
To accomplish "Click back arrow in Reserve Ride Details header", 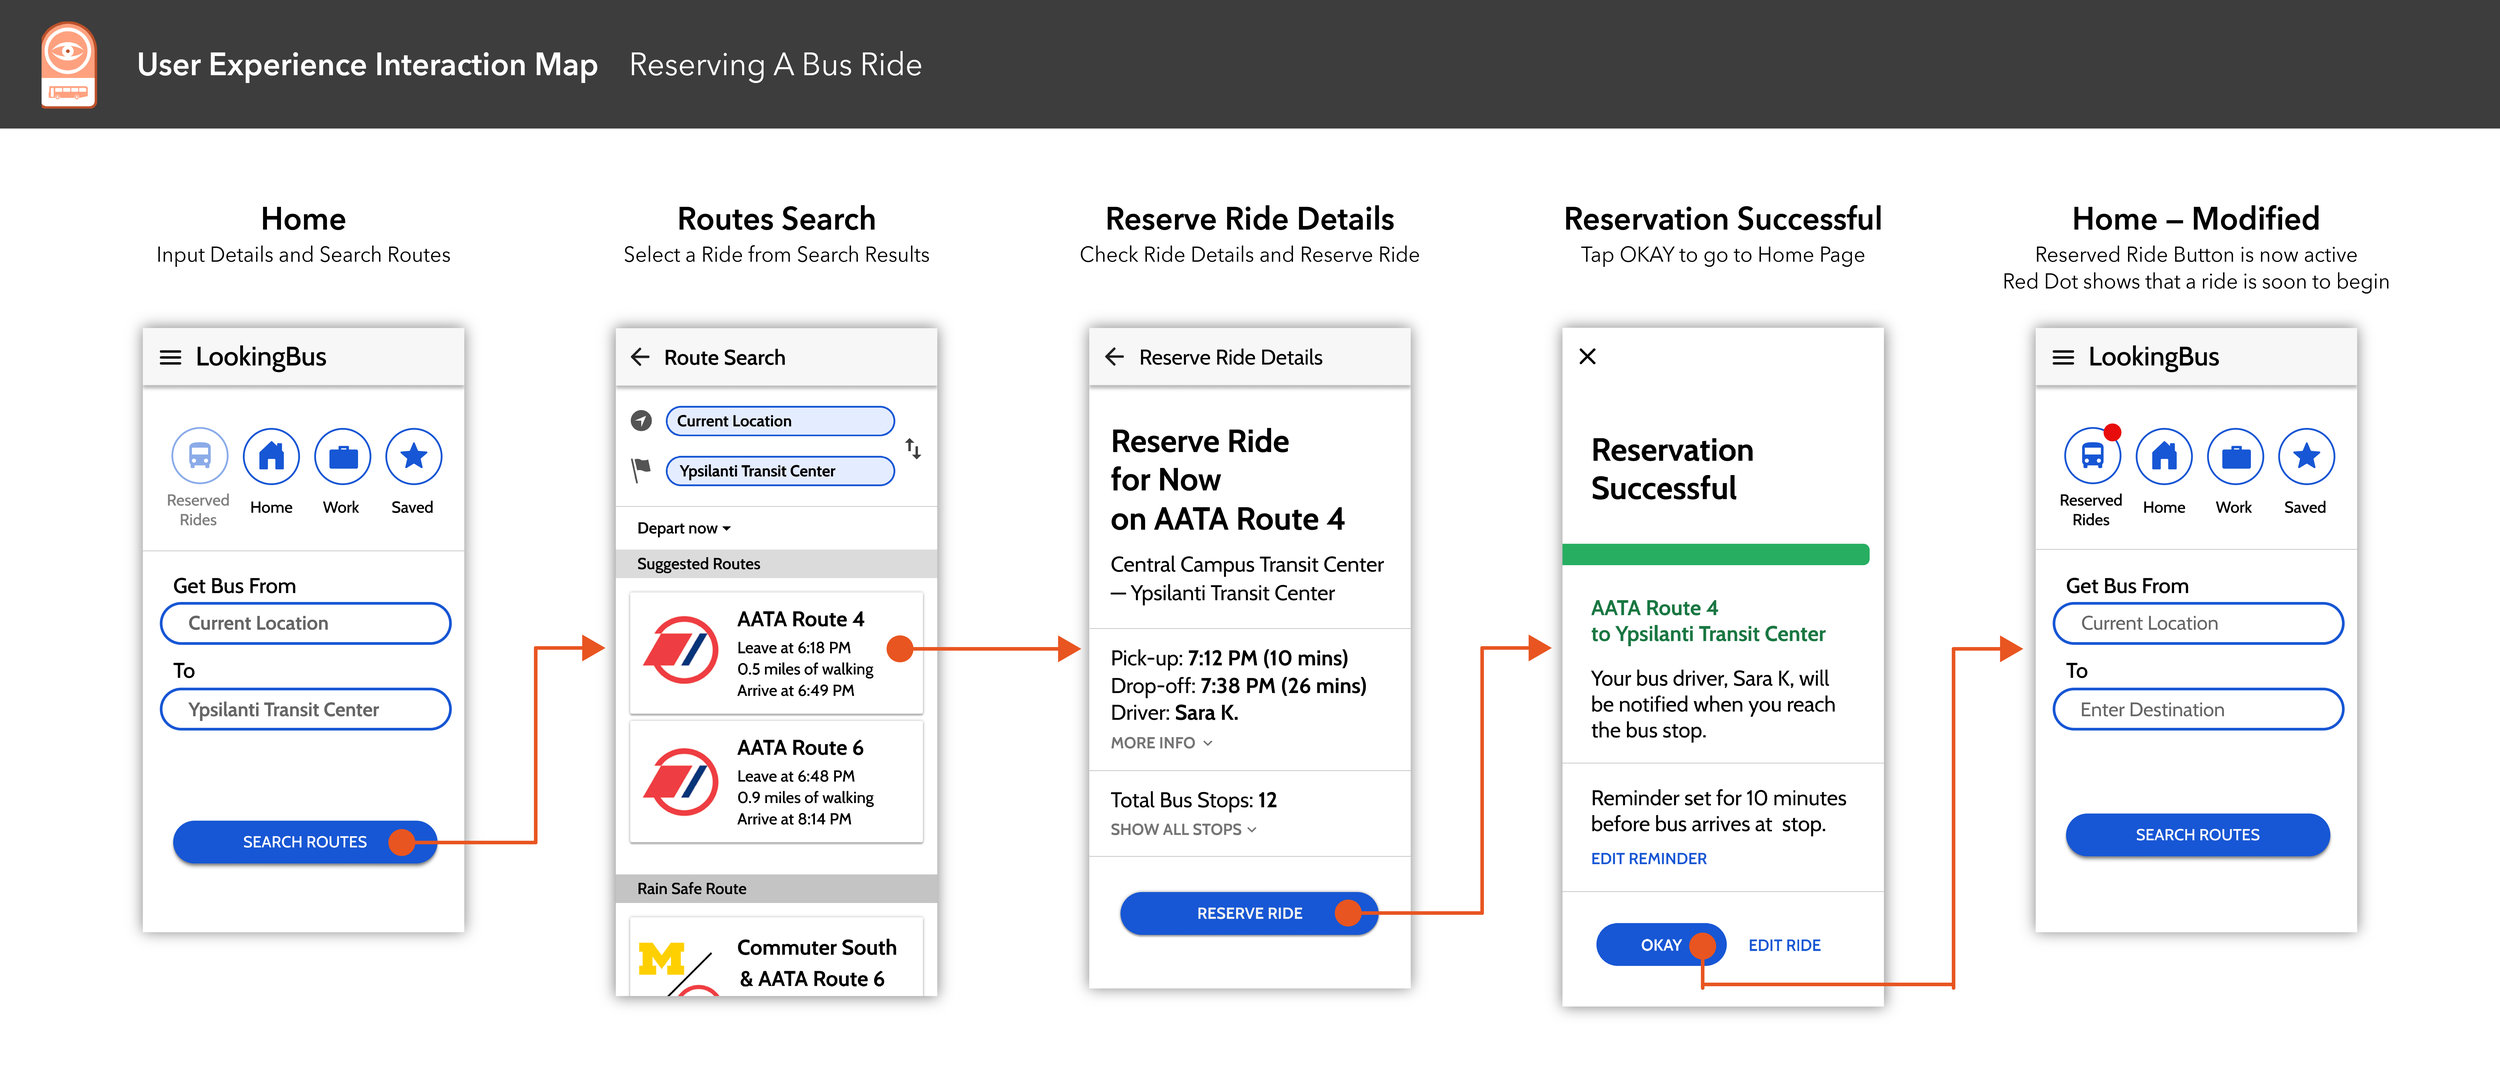I will coord(1114,357).
